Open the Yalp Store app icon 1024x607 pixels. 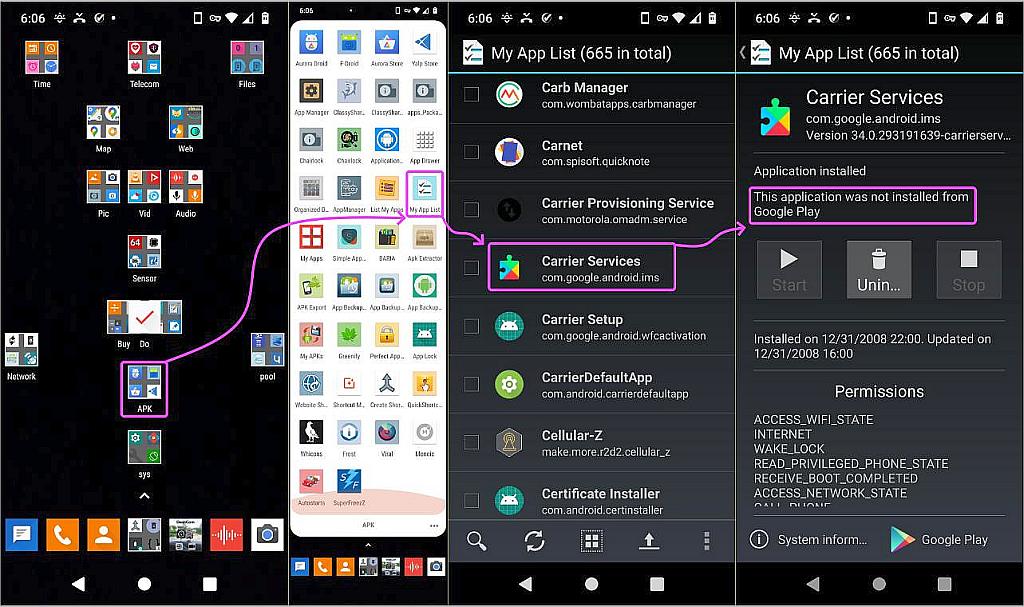tap(424, 43)
